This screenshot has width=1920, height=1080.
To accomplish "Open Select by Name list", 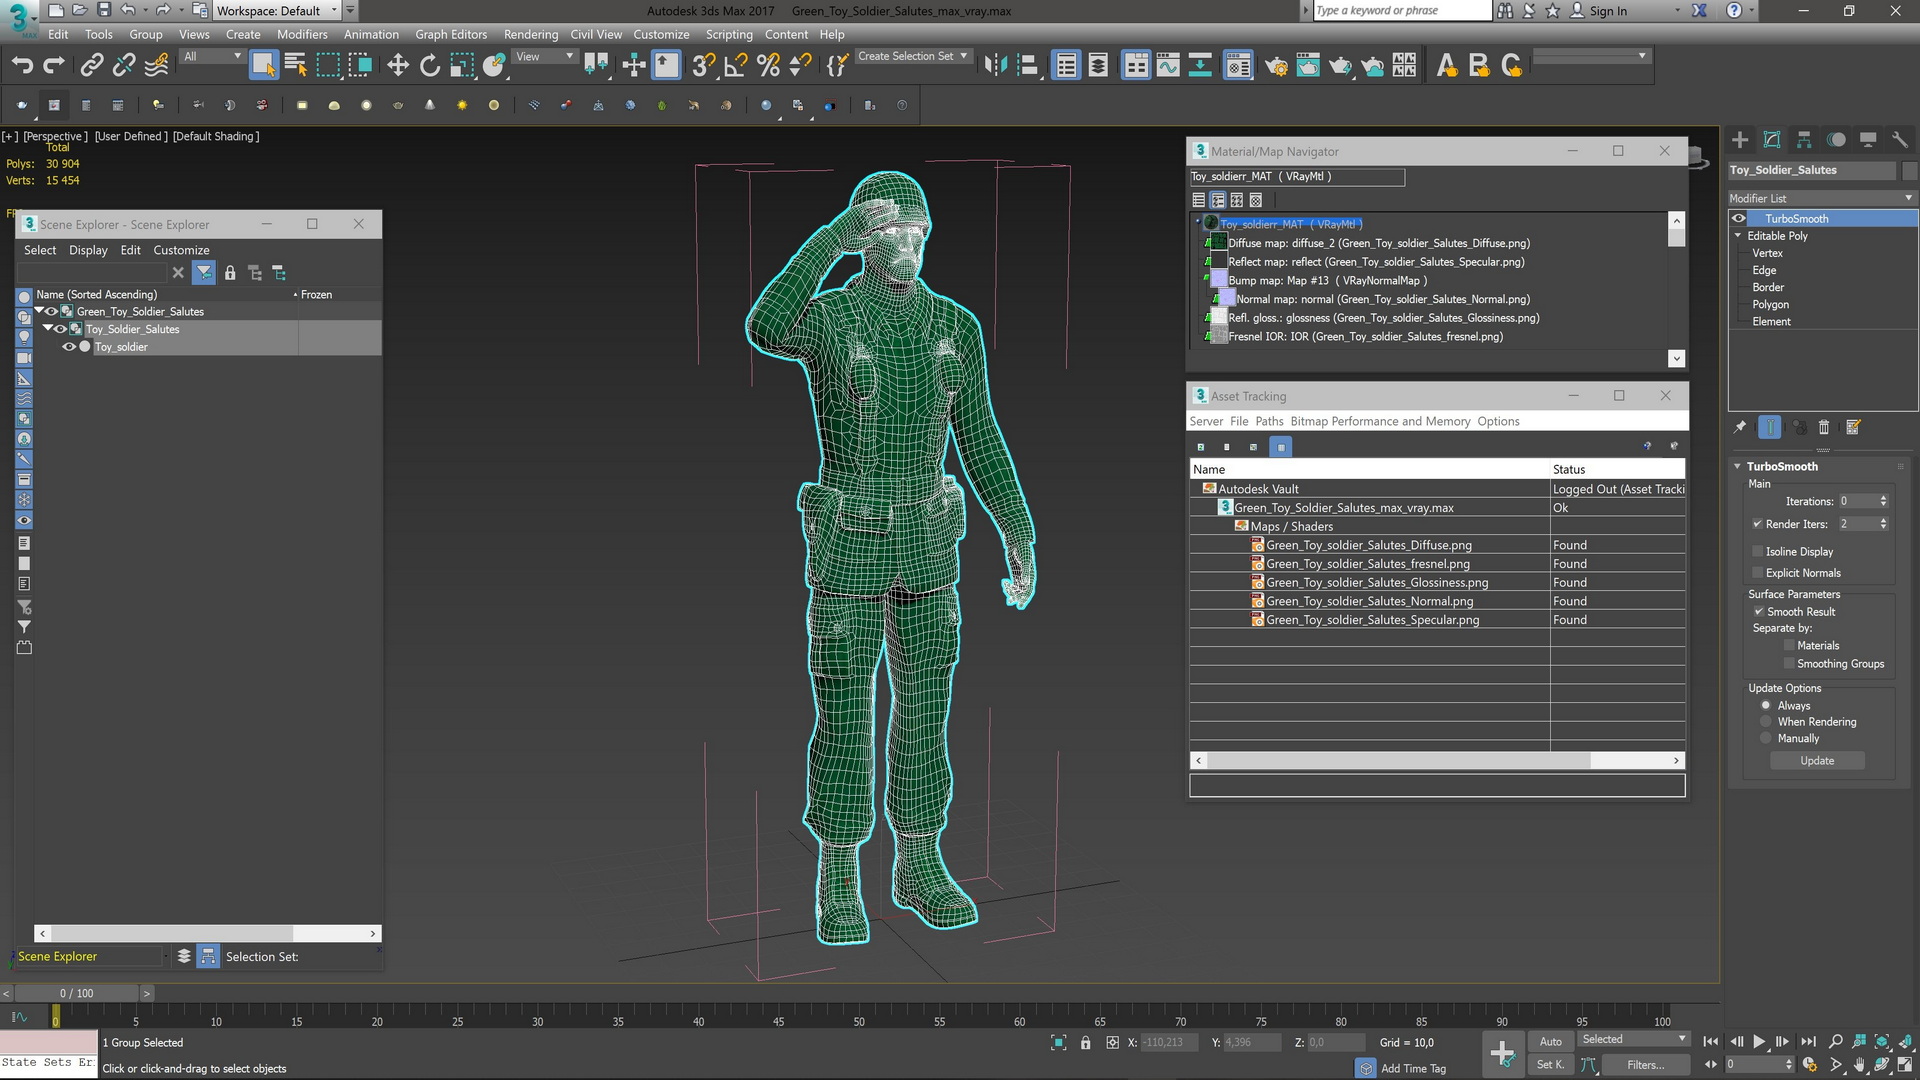I will pos(295,65).
